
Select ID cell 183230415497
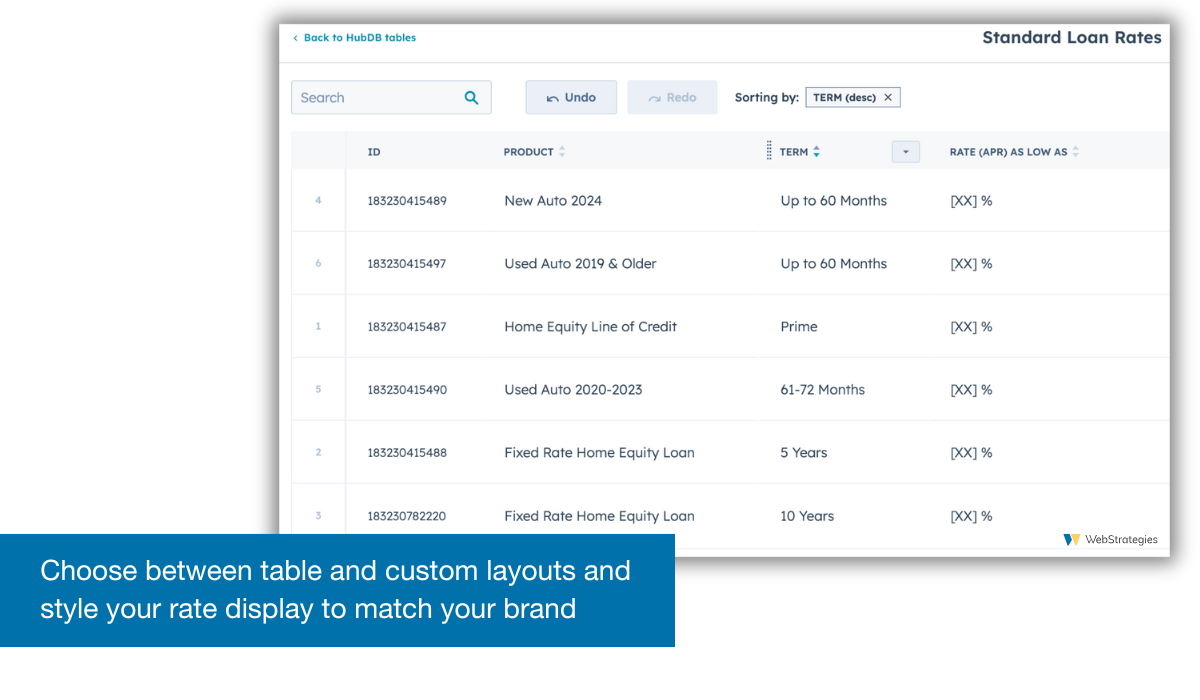[407, 264]
